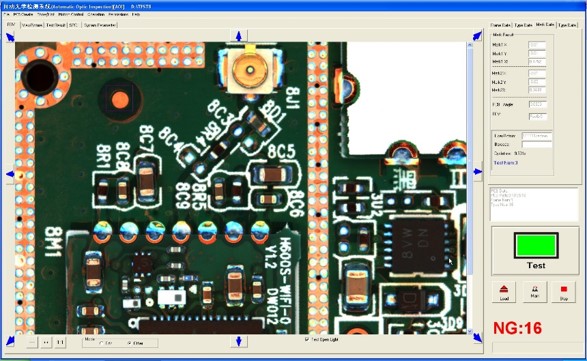Screen dimensions: 587x361
Task: Select the first Mode radio button
Action: click(101, 343)
